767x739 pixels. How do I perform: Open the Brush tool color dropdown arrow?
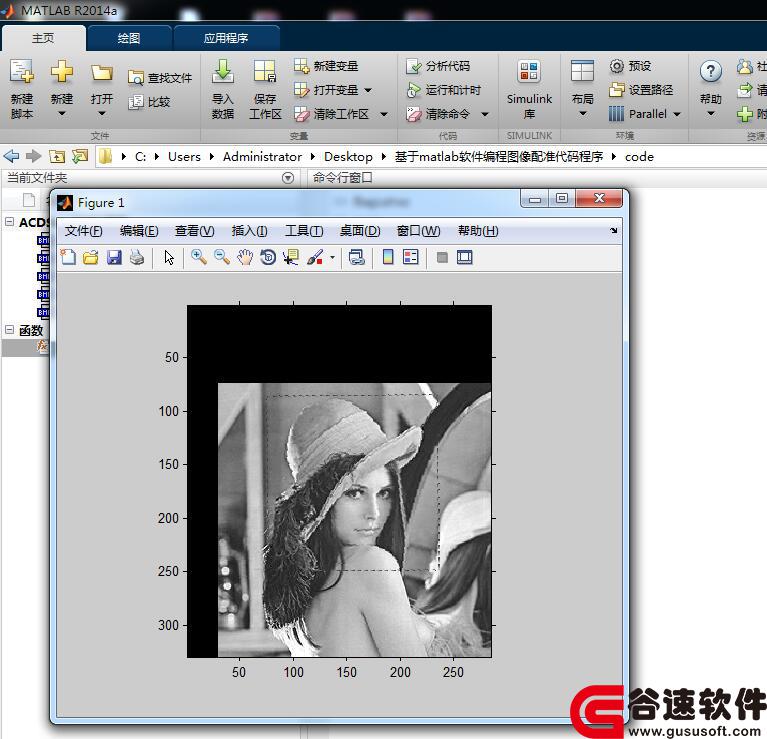[332, 257]
